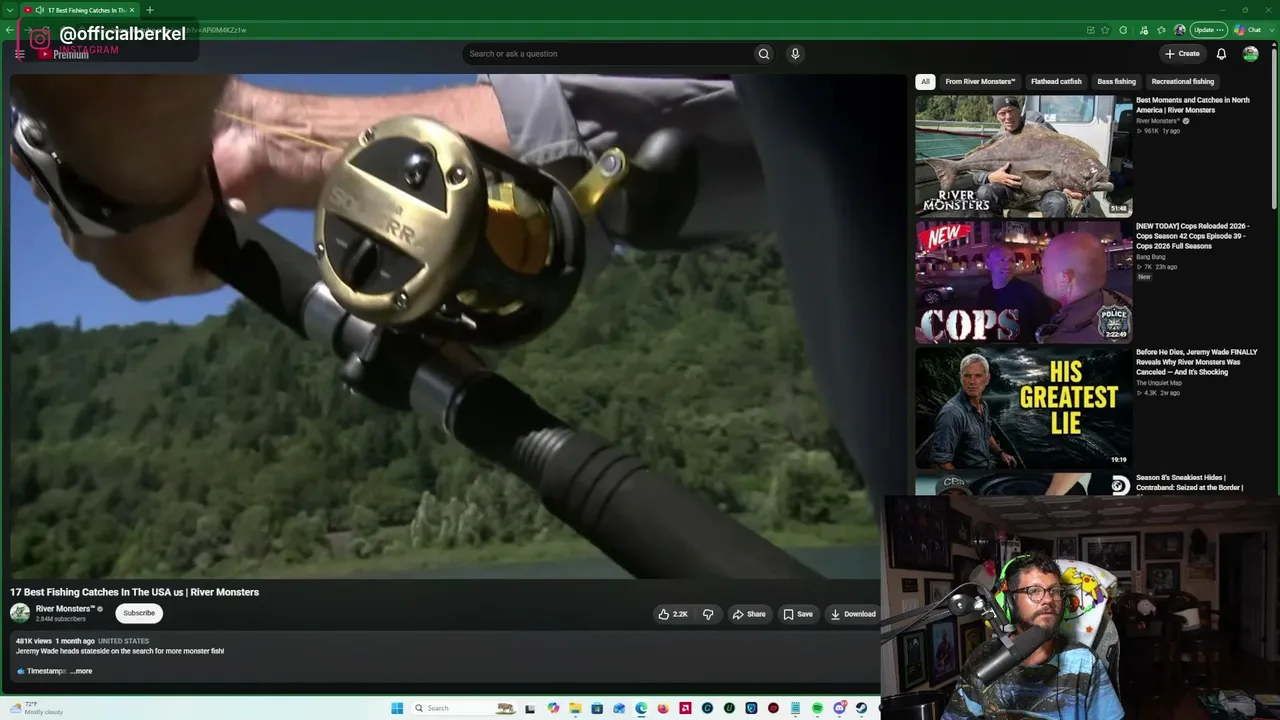Screen dimensions: 1280x720
Task: Open Steam from the taskbar
Action: (x=861, y=708)
